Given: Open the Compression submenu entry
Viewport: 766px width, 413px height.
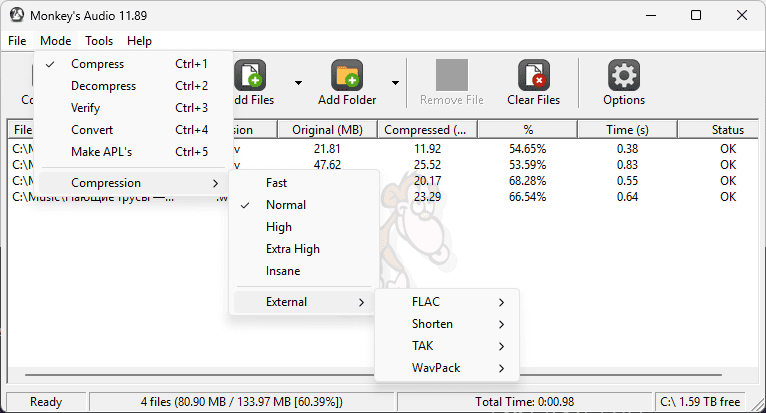Looking at the screenshot, I should point(133,183).
